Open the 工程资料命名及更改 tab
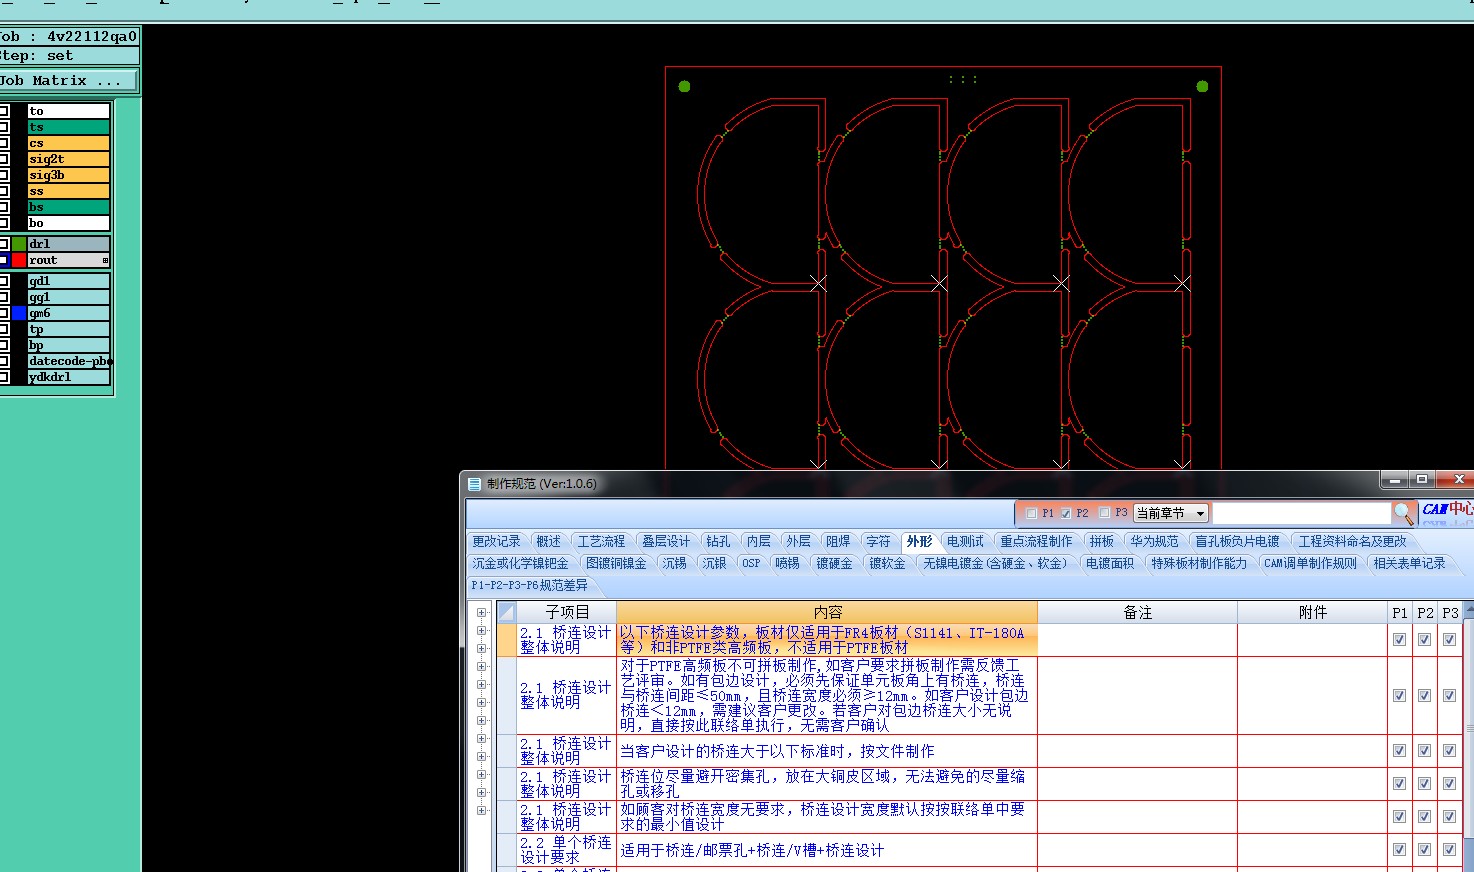The width and height of the screenshot is (1474, 872). pos(1352,541)
